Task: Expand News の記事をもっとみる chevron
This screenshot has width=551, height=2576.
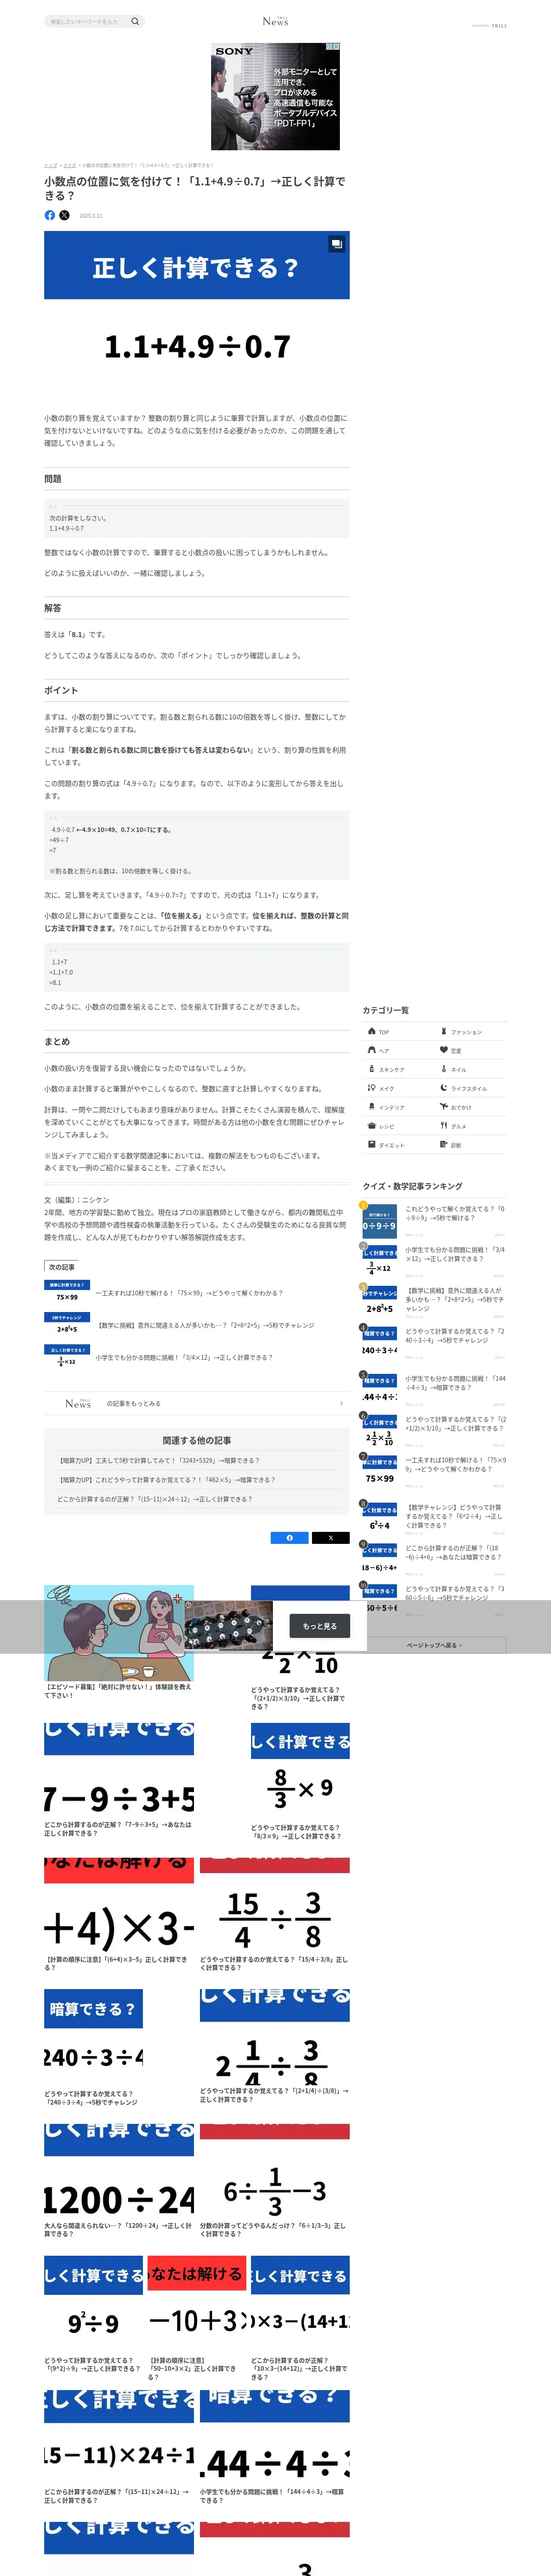Action: (341, 1403)
